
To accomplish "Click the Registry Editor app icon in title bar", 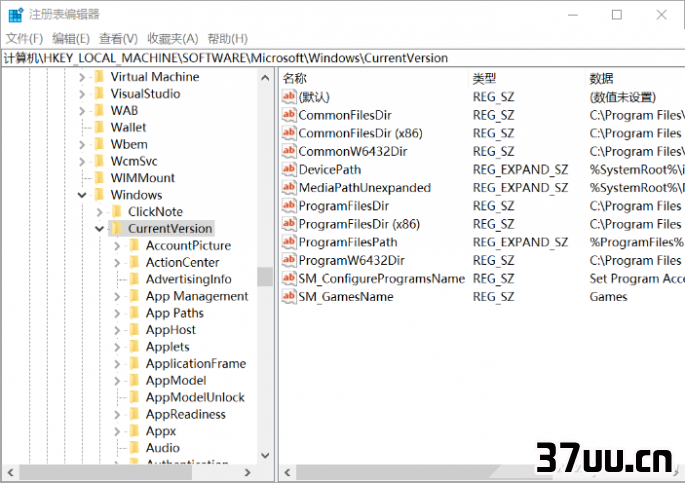I will 15,15.
